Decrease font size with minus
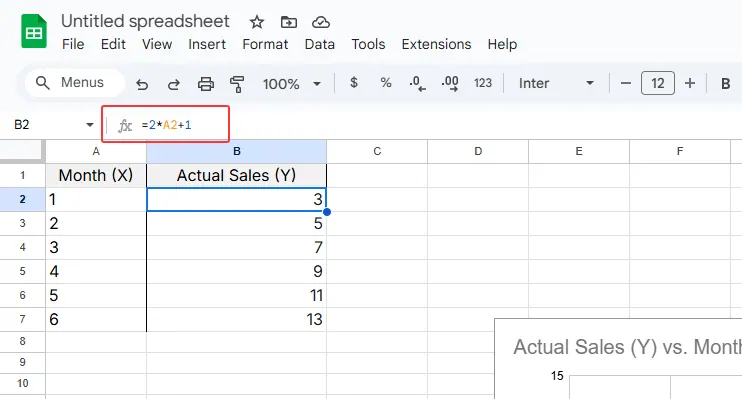 pyautogui.click(x=626, y=83)
